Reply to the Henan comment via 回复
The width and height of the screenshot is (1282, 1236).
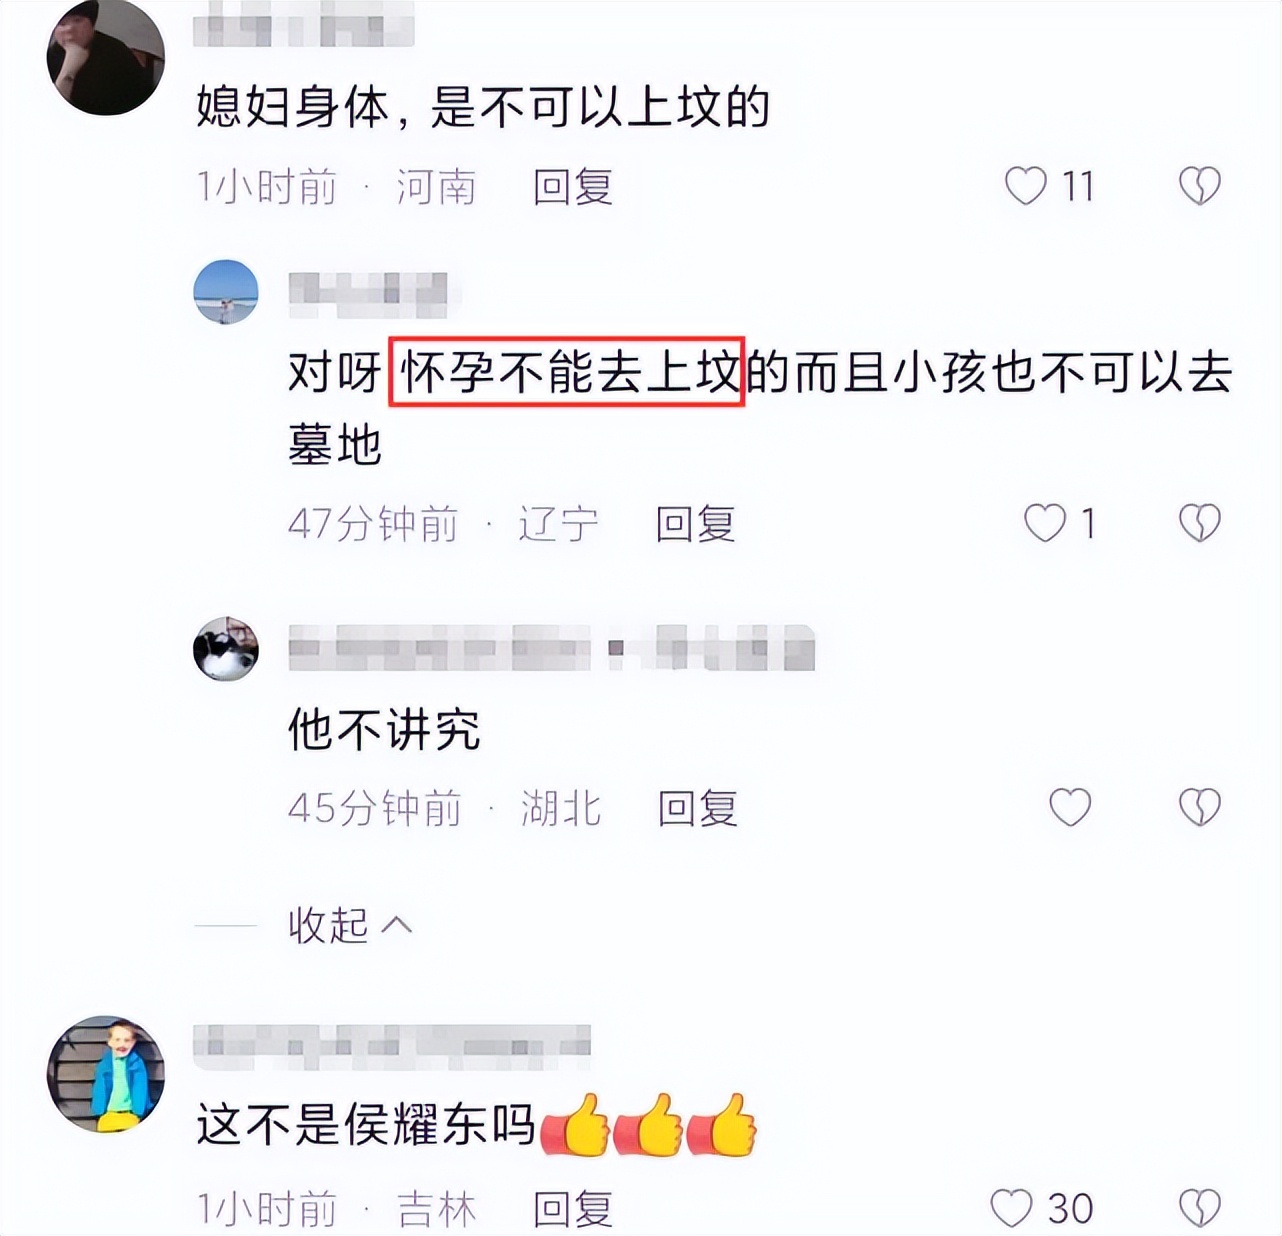(573, 187)
